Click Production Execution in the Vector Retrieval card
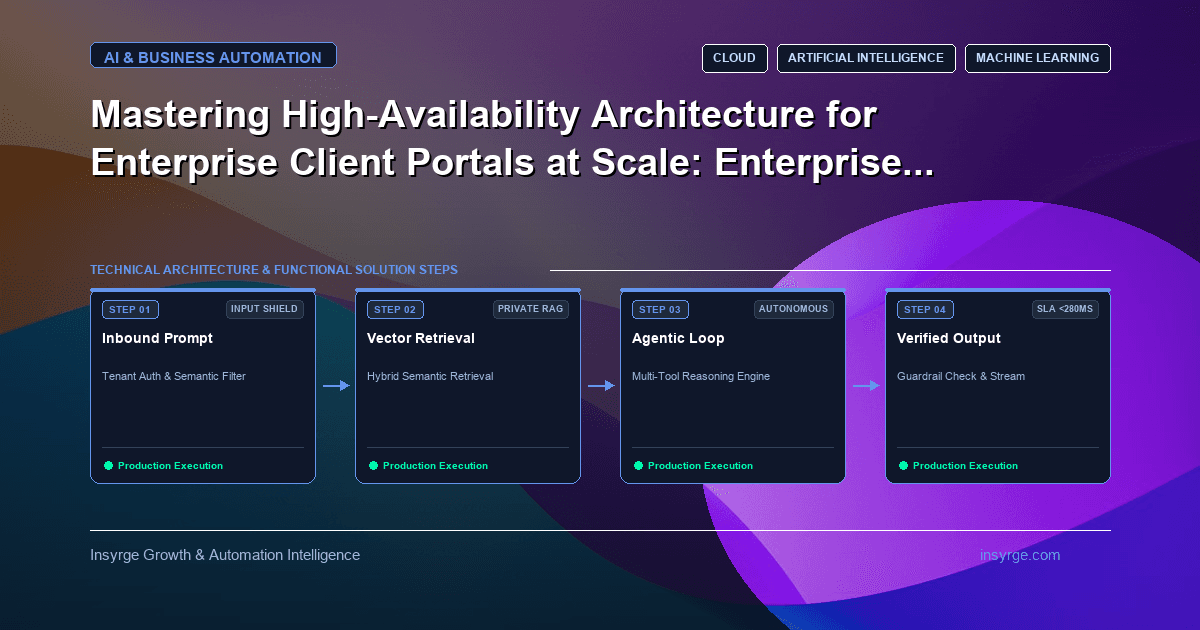This screenshot has height=630, width=1200. coord(435,465)
